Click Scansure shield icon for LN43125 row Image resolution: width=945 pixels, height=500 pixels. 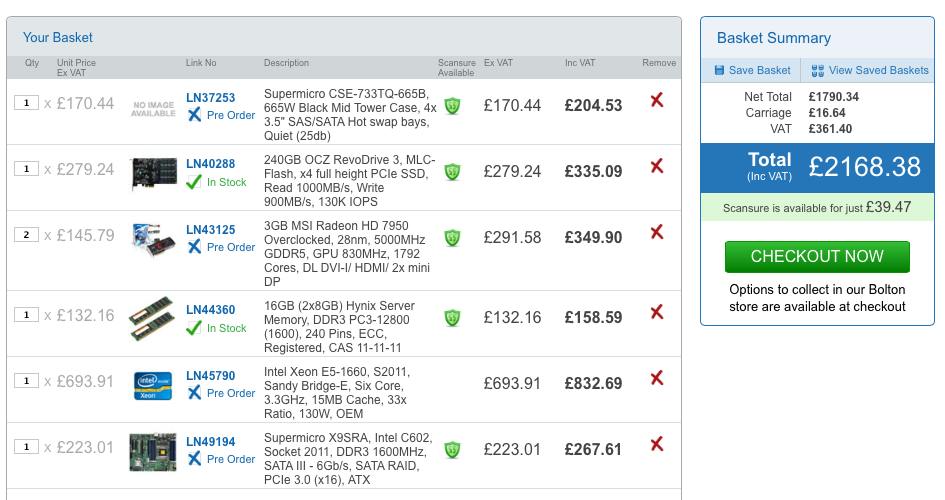[453, 238]
